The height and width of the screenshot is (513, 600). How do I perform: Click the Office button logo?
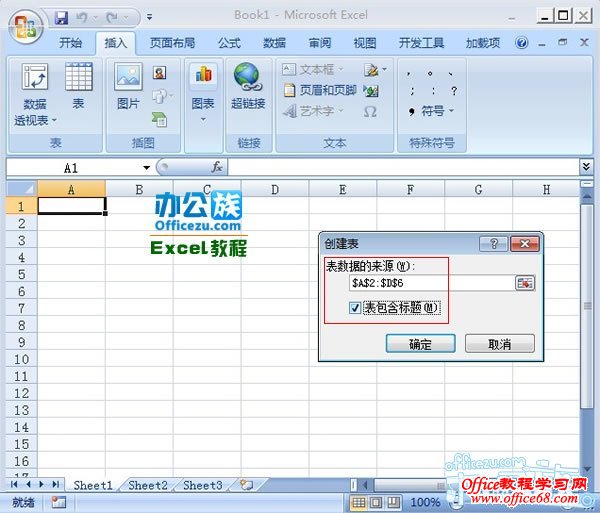tap(25, 27)
